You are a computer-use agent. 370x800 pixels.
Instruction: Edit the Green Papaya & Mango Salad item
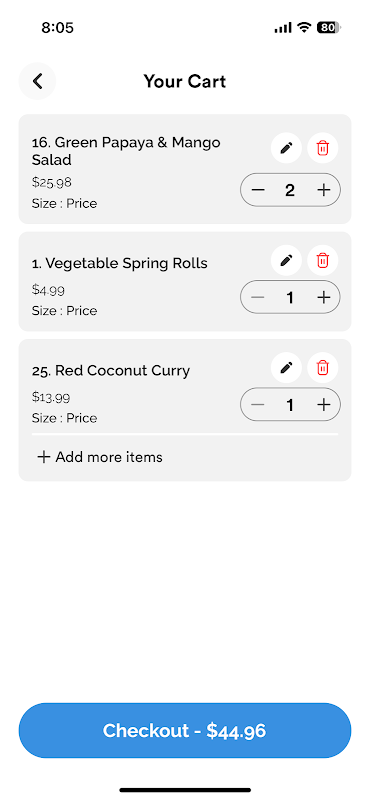pos(286,148)
